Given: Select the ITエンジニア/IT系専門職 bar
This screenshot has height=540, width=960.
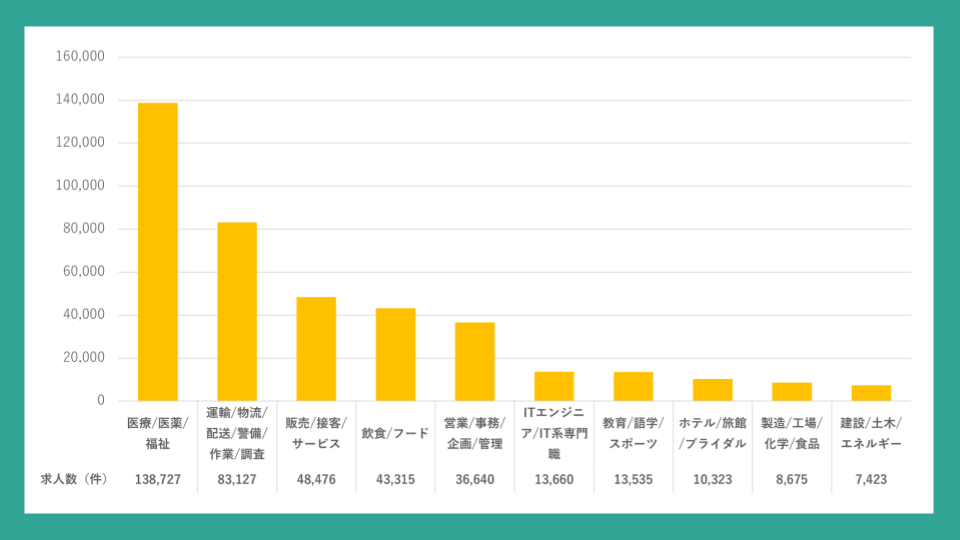Looking at the screenshot, I should [554, 386].
